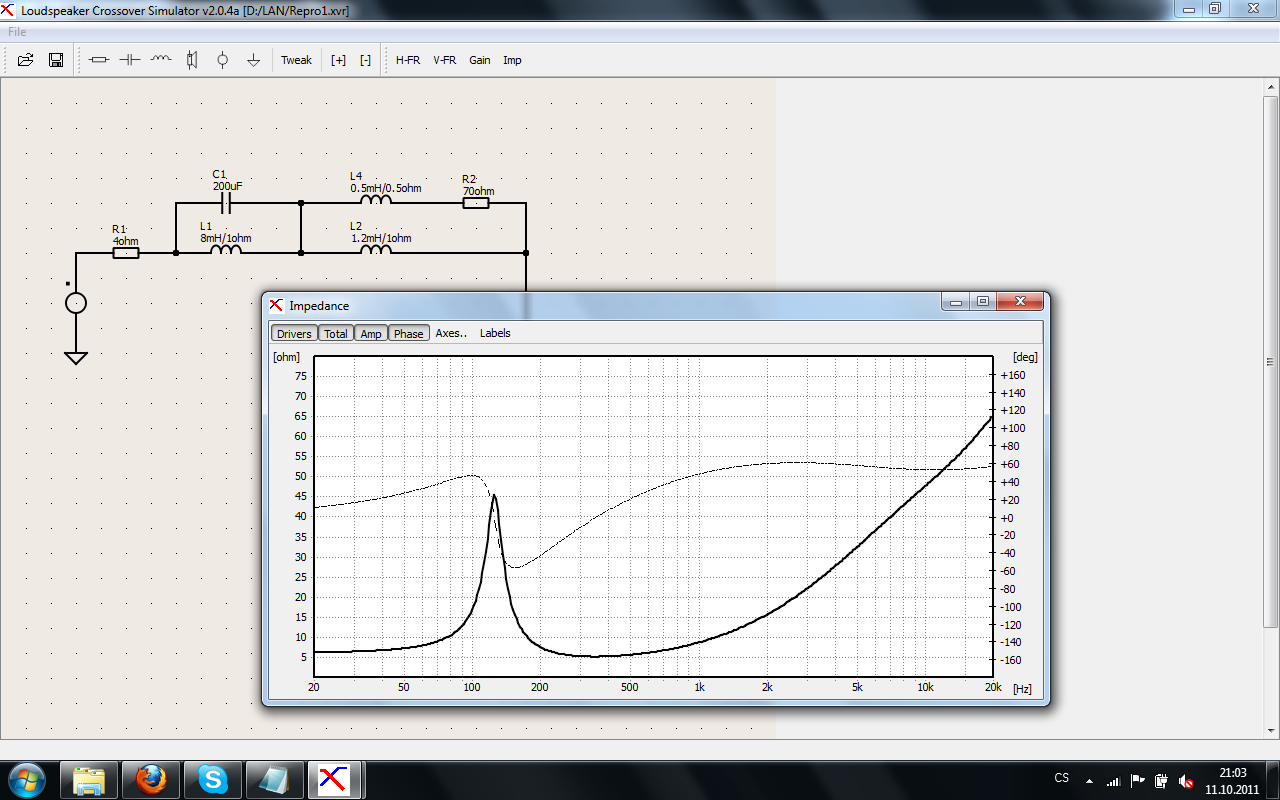Click the main window vertical scrollbar thumb
Screen dimensions: 1280x800
(x=1271, y=362)
